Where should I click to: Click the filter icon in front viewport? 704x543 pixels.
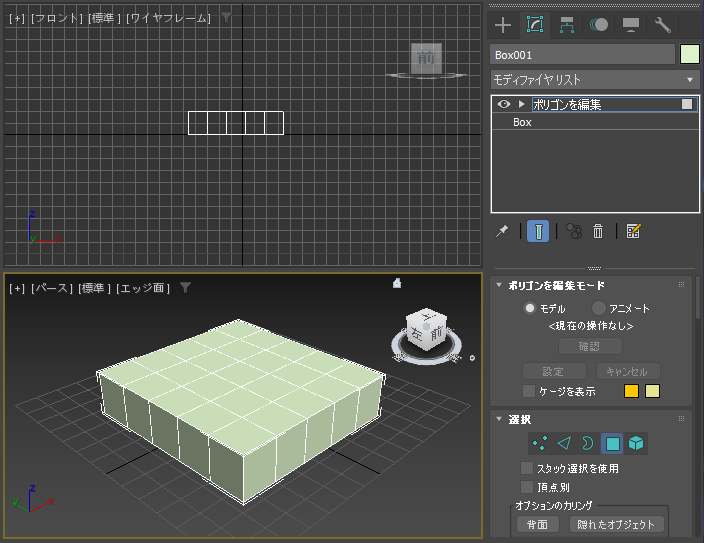(x=227, y=18)
